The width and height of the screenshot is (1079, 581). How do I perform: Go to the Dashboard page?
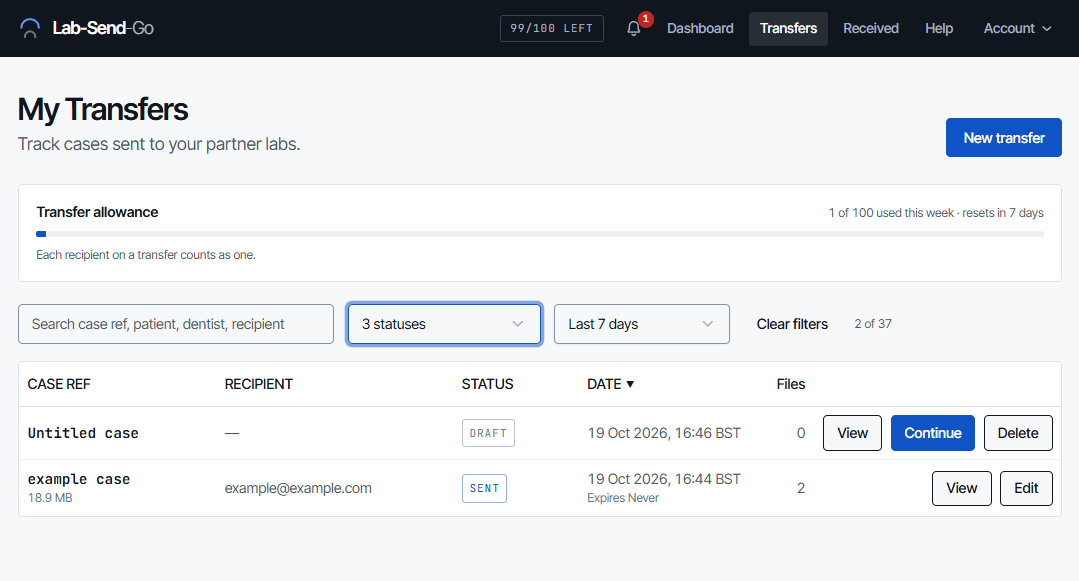(700, 28)
